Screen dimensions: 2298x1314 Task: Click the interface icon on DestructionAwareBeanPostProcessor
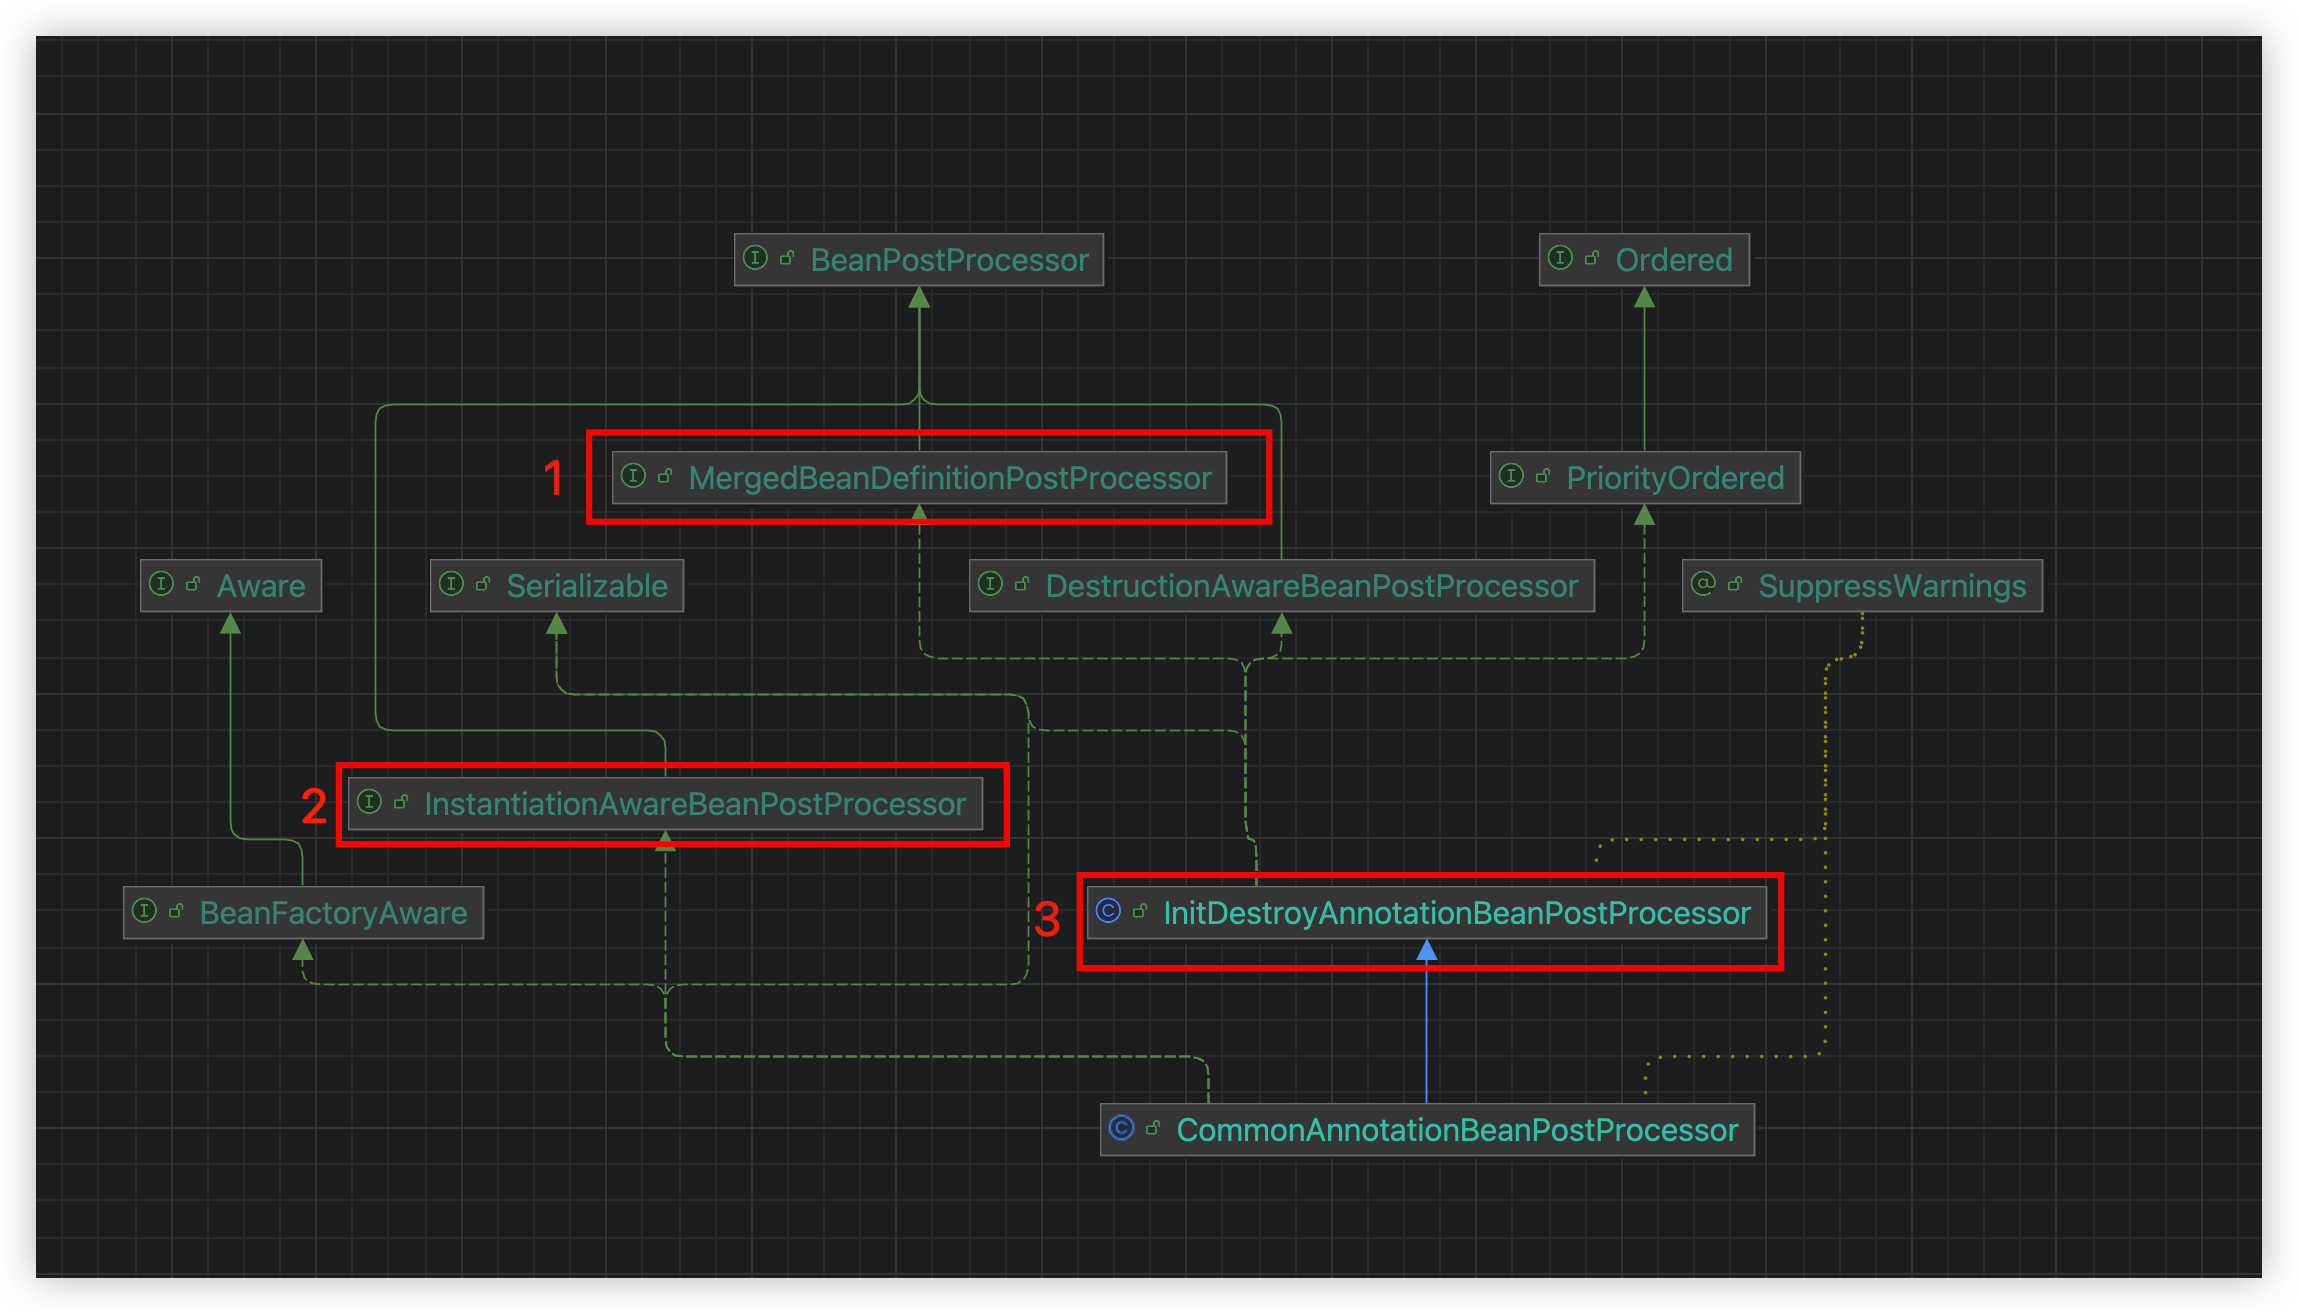click(x=991, y=584)
